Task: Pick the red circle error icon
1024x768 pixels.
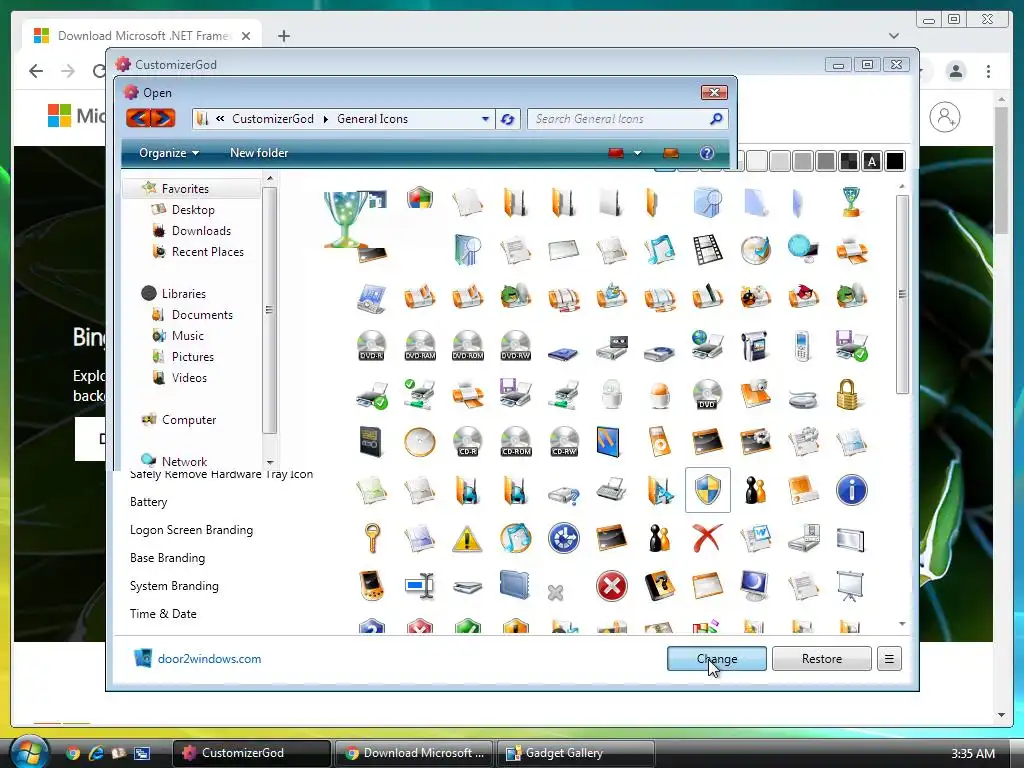Action: click(611, 586)
